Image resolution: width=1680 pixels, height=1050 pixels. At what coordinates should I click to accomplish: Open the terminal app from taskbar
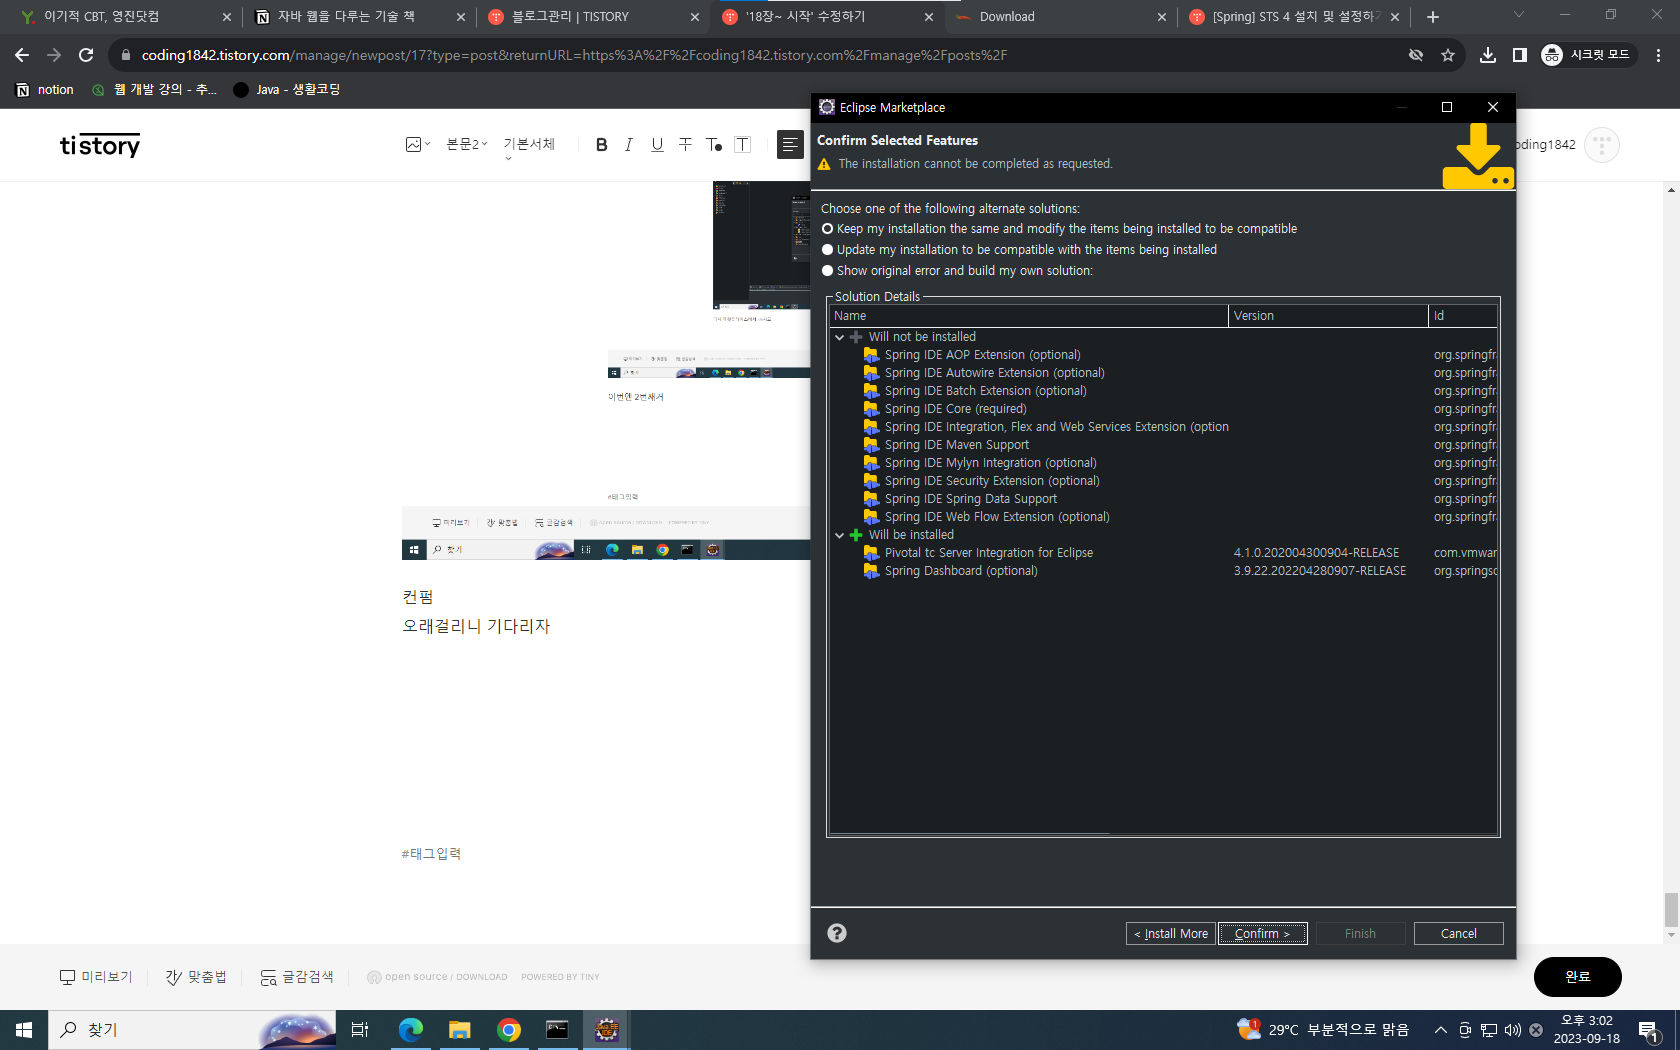point(558,1030)
